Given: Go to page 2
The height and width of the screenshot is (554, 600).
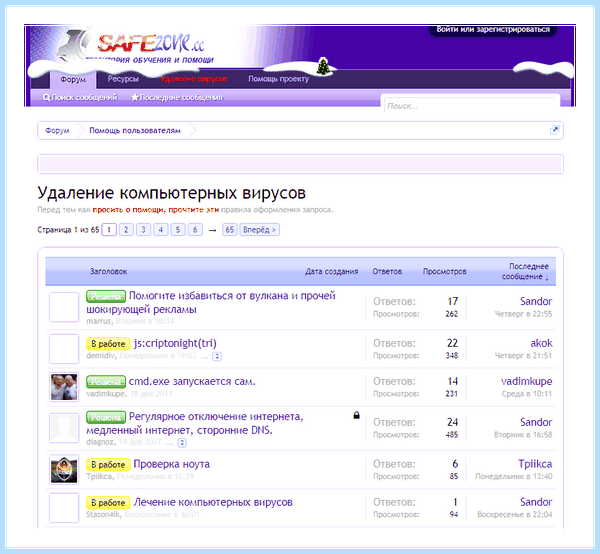Looking at the screenshot, I should tap(126, 230).
